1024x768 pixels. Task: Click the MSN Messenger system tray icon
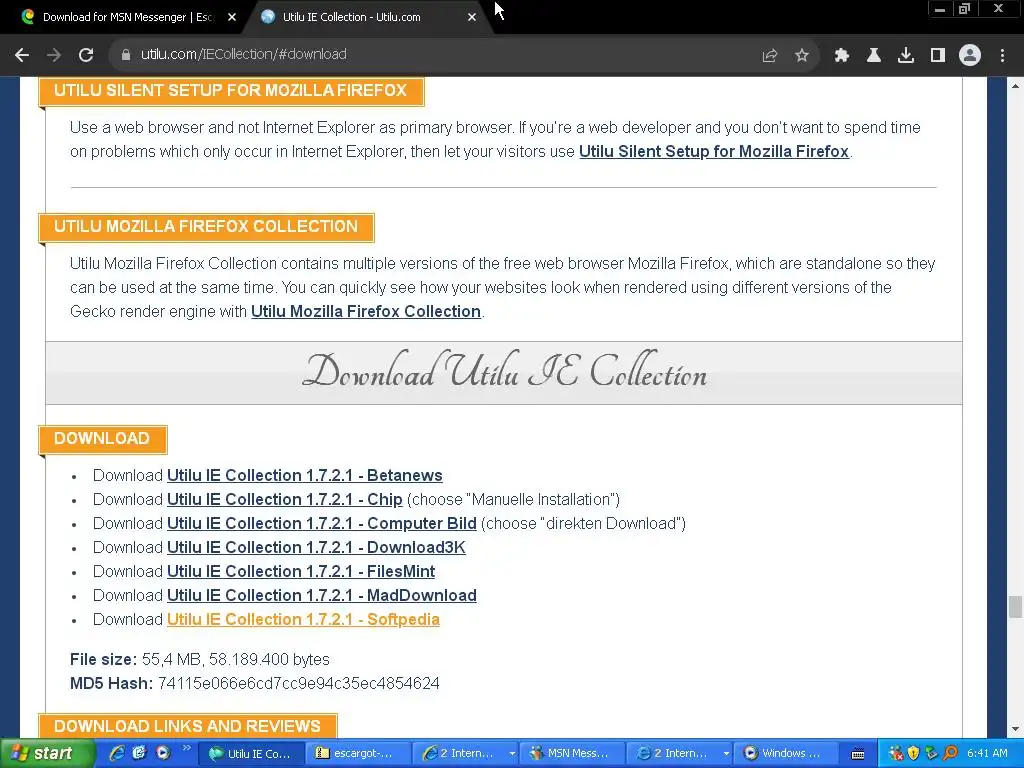pyautogui.click(x=896, y=754)
